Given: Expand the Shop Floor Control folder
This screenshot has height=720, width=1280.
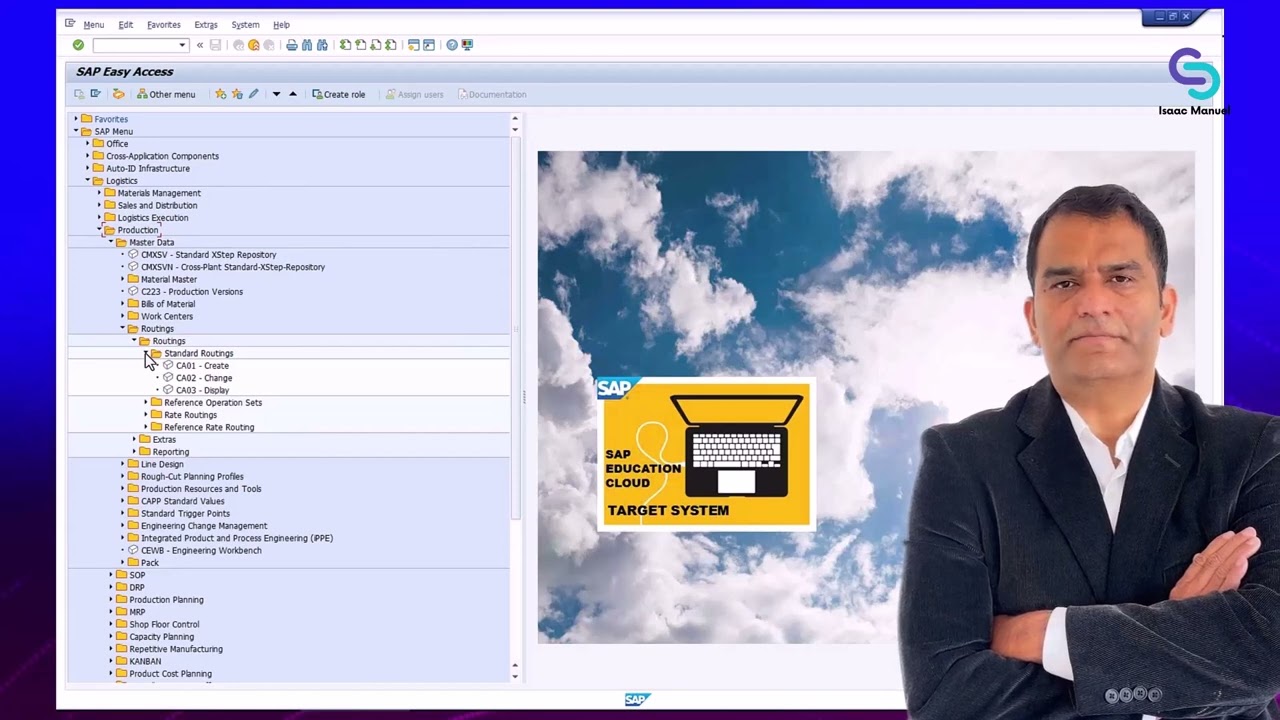Looking at the screenshot, I should click(x=111, y=624).
